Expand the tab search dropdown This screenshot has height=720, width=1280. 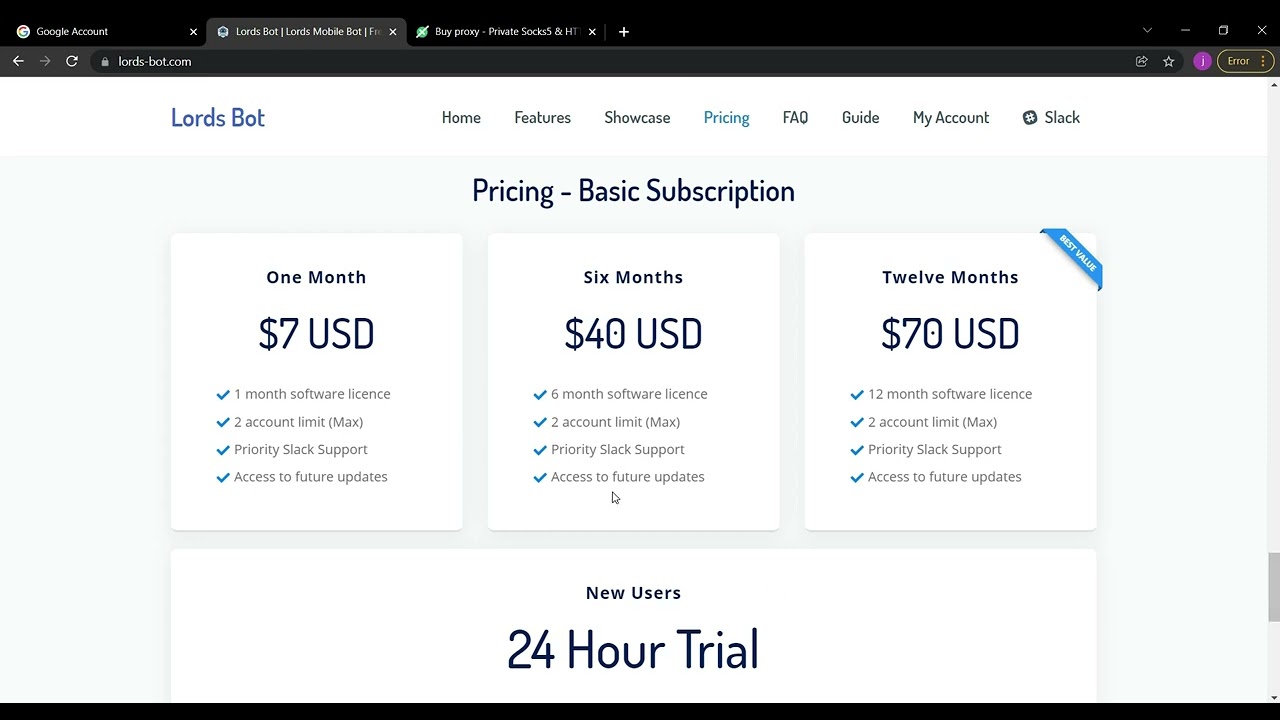pos(1147,31)
